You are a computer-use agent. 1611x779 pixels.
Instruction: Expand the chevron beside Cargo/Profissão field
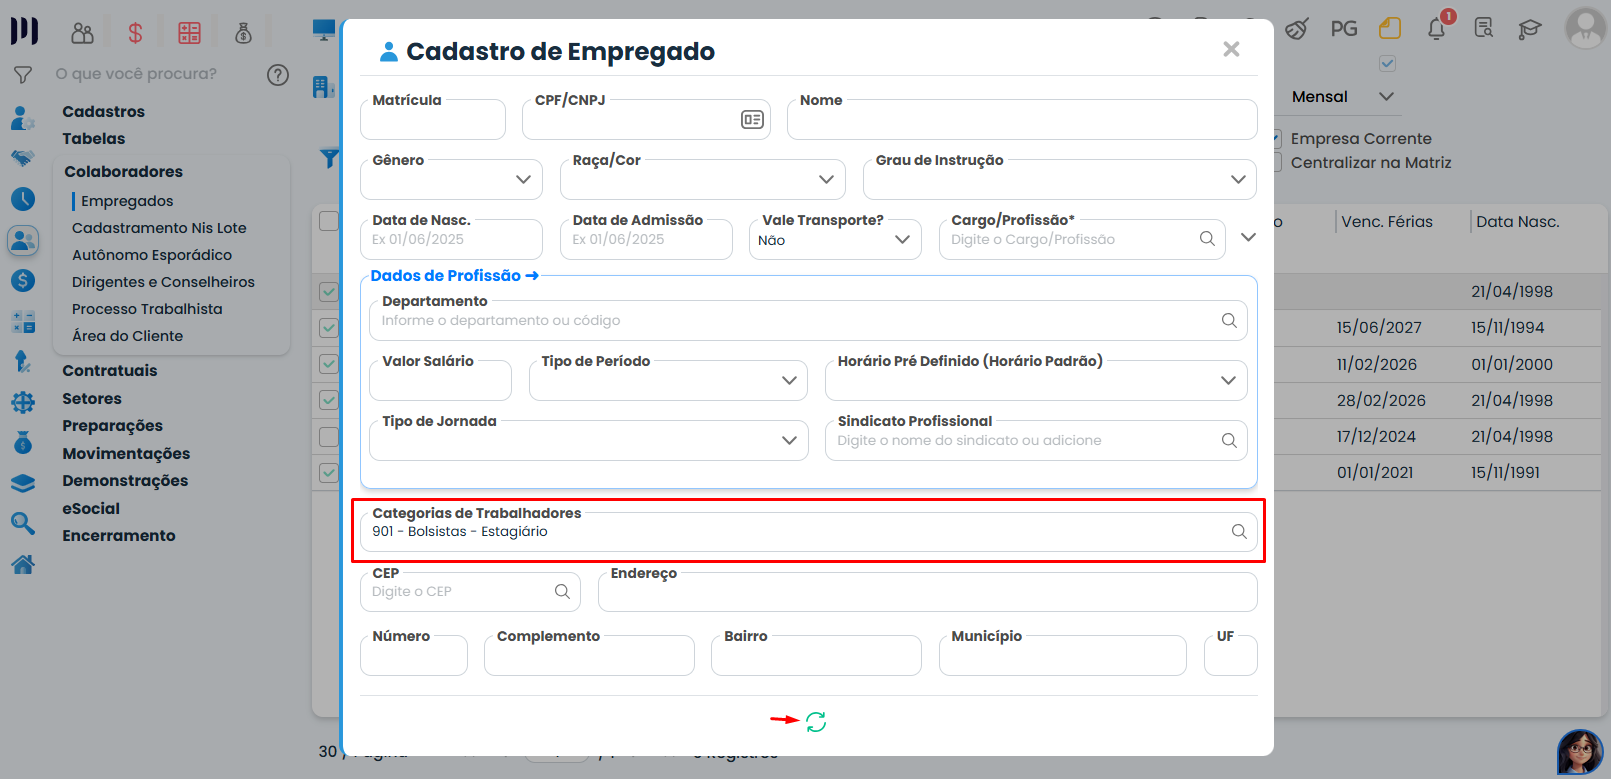[1248, 237]
